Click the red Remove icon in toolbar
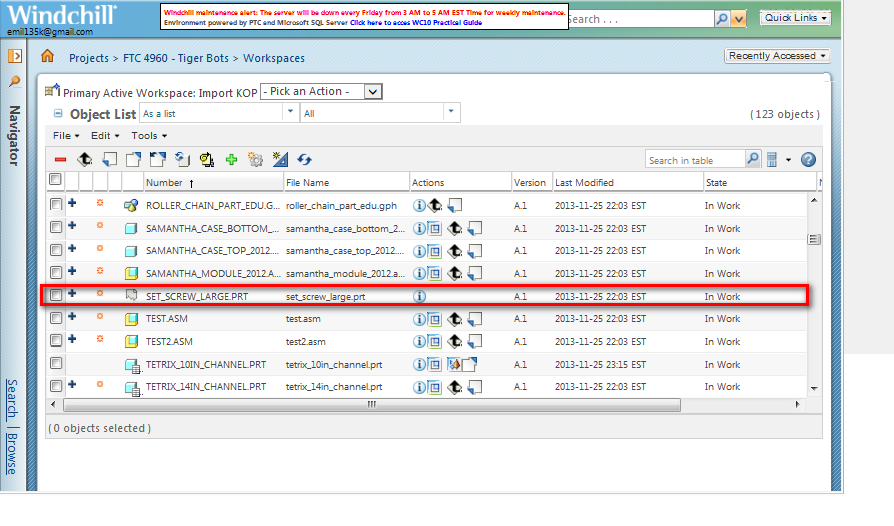This screenshot has height=526, width=894. pyautogui.click(x=60, y=160)
